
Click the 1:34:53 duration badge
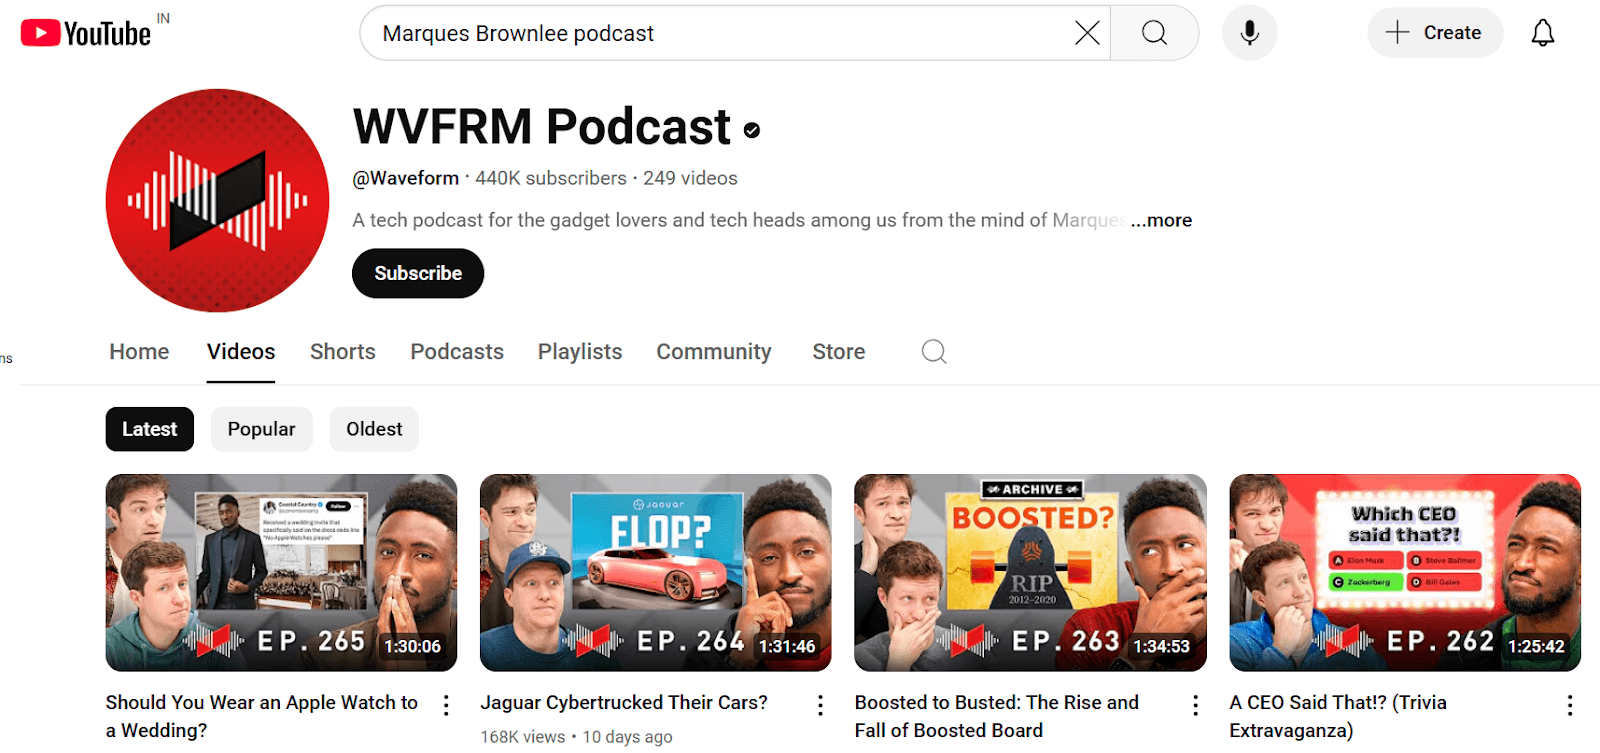tap(1162, 647)
